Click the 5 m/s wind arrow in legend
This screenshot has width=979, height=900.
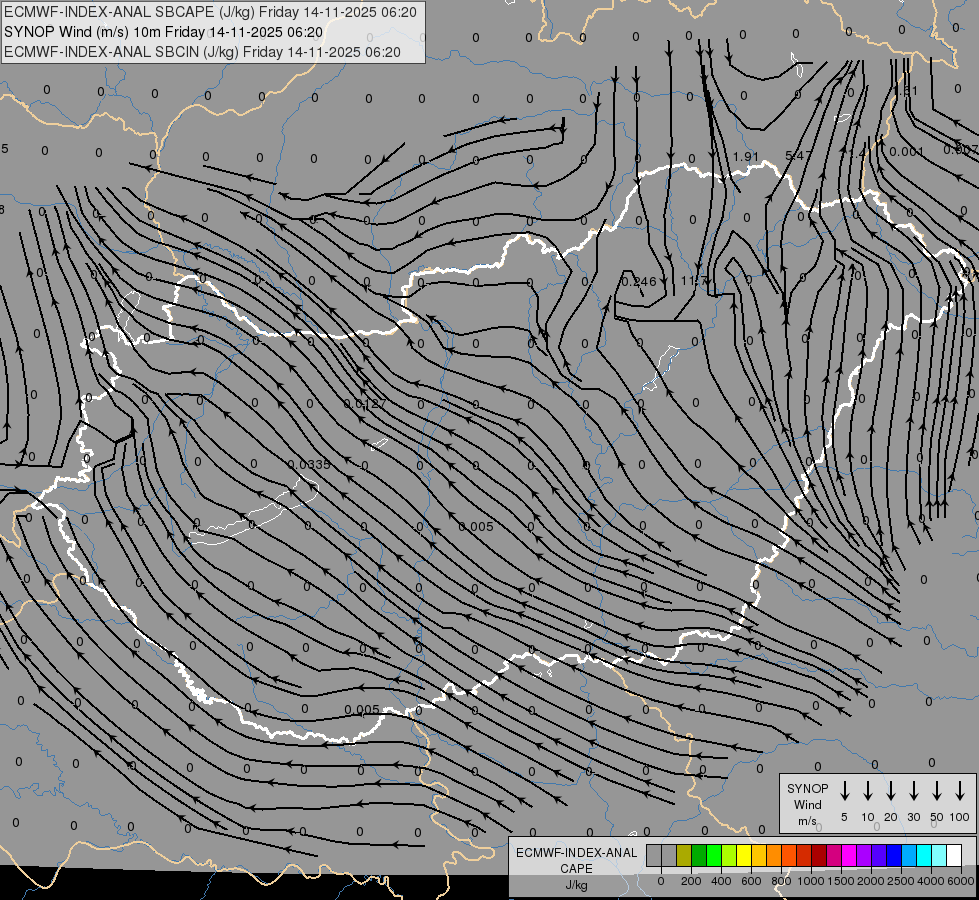tap(845, 791)
